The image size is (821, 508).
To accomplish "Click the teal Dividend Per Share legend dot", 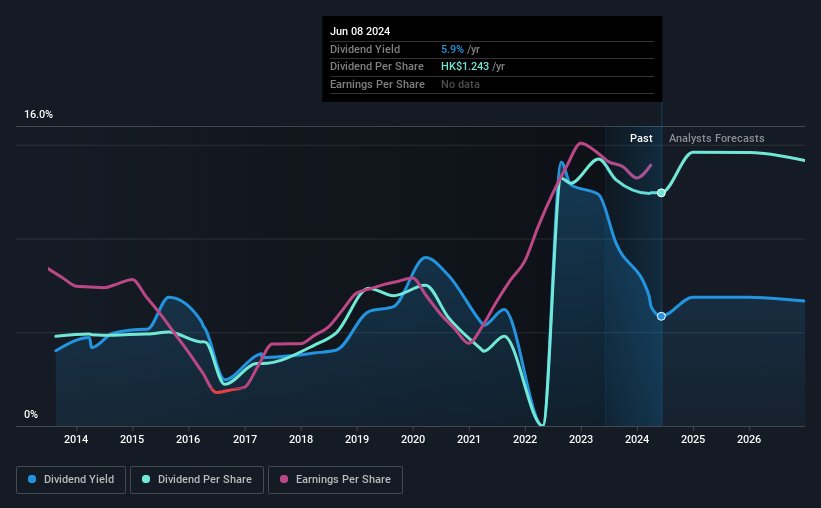I will (x=146, y=479).
